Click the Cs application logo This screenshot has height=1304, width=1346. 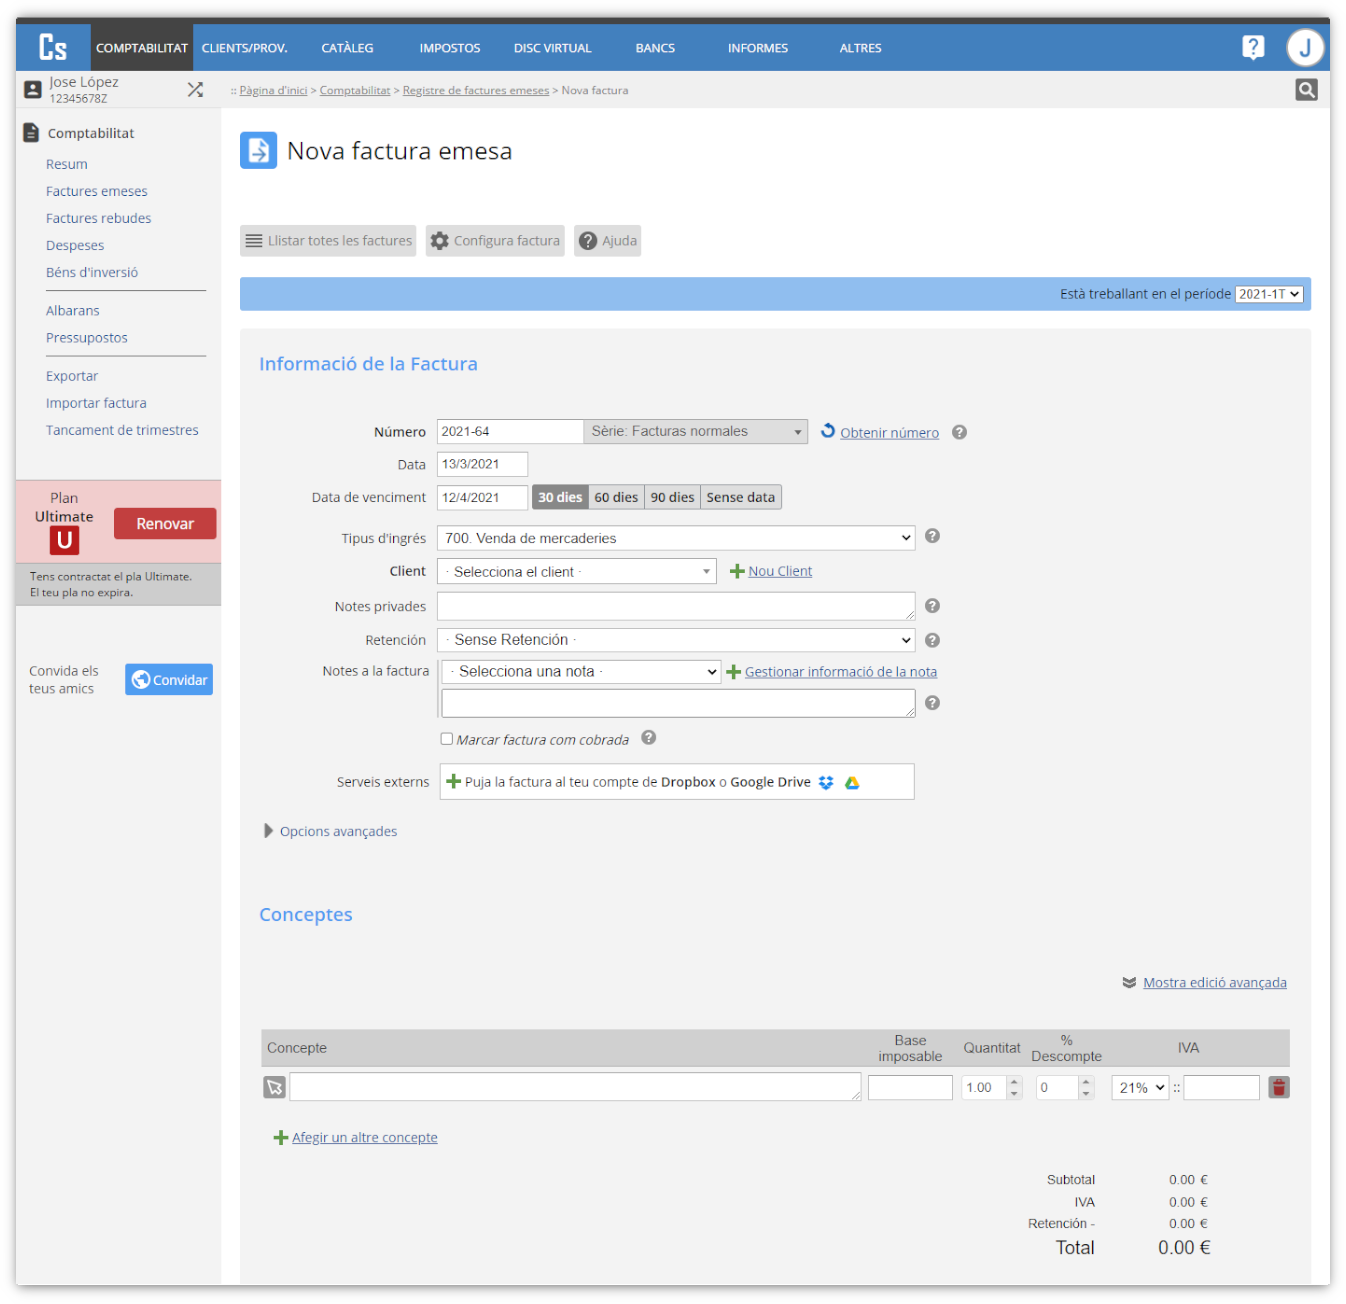click(53, 47)
